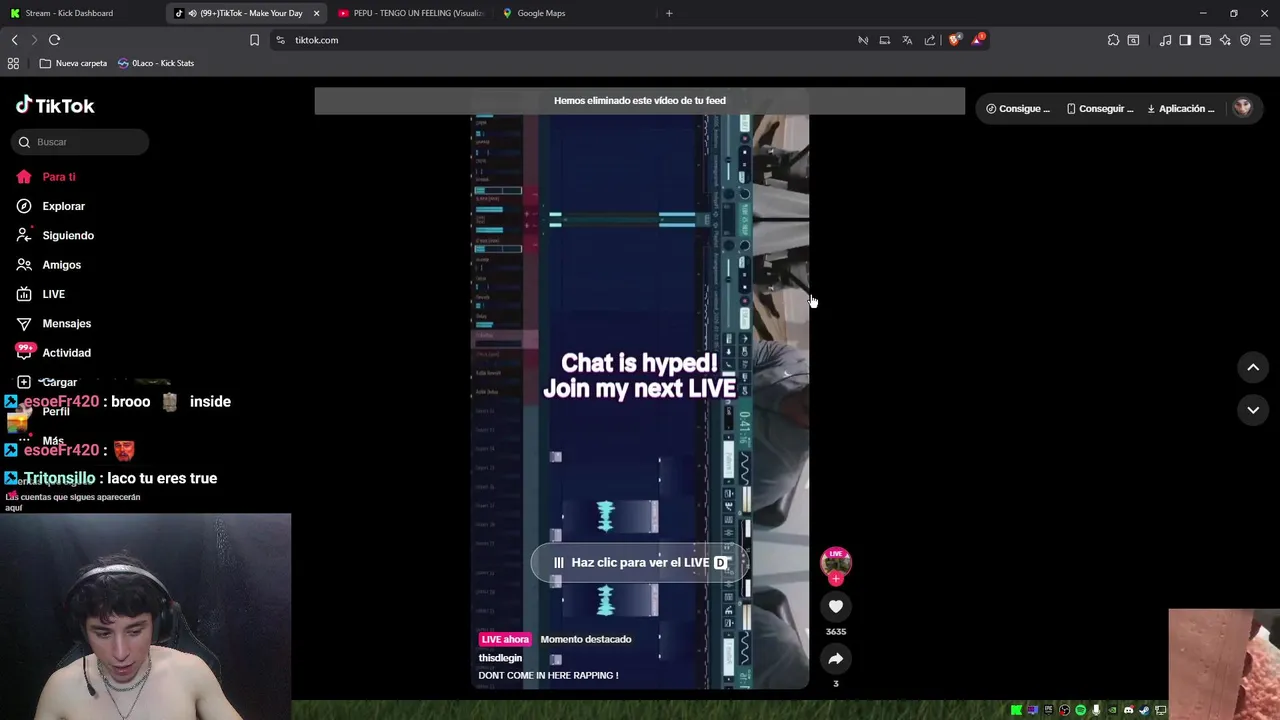Open the apps grid in bookmarks bar
The height and width of the screenshot is (720, 1280).
coord(13,63)
